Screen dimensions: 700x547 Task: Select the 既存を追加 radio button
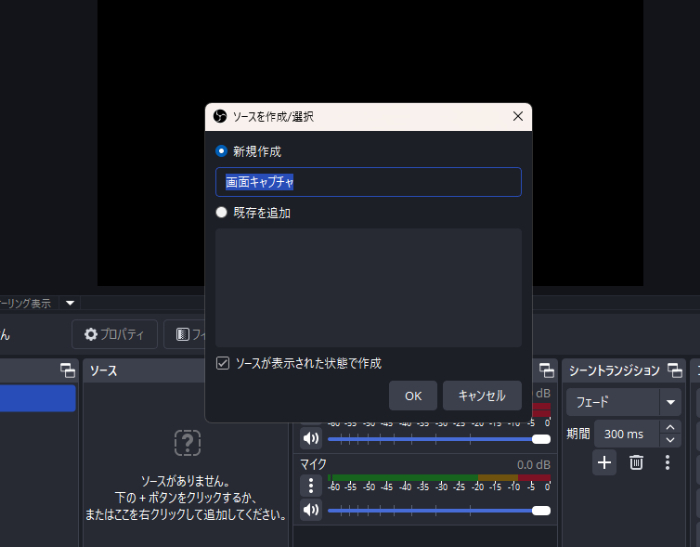pos(221,212)
